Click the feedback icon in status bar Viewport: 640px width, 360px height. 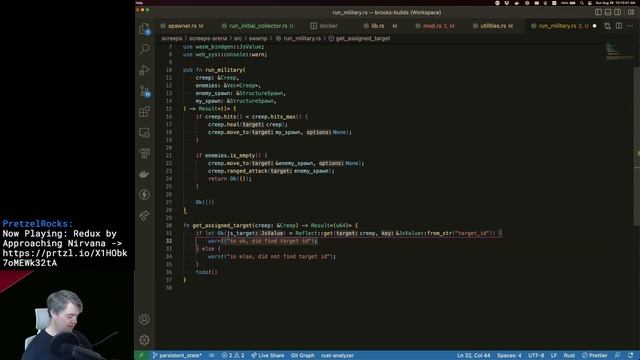(x=618, y=356)
